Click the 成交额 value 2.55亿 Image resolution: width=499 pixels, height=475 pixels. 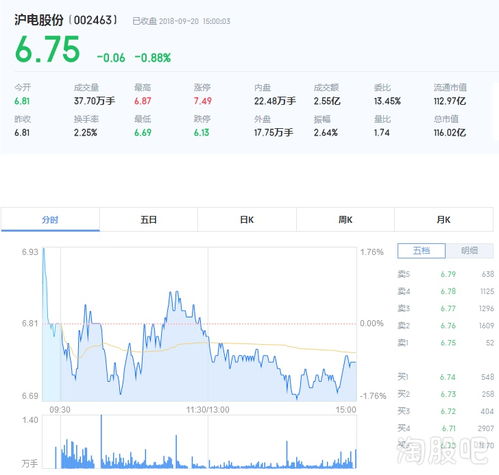tap(327, 101)
